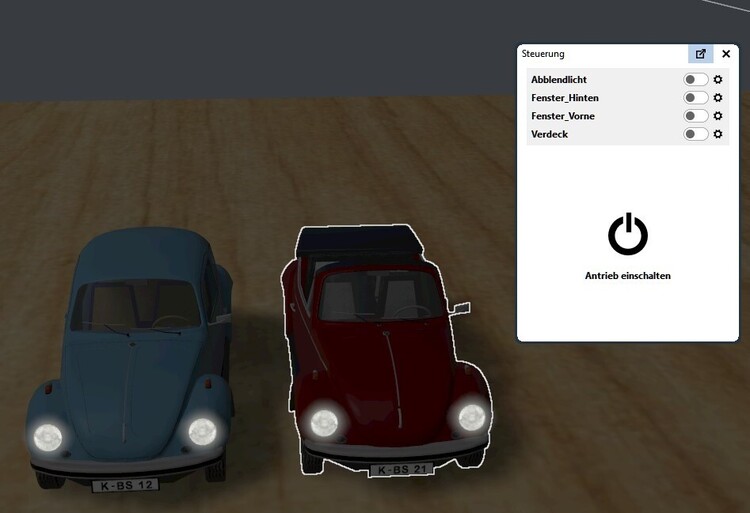The width and height of the screenshot is (750, 513).
Task: Click the Fenster_Hinten label
Action: 564,98
